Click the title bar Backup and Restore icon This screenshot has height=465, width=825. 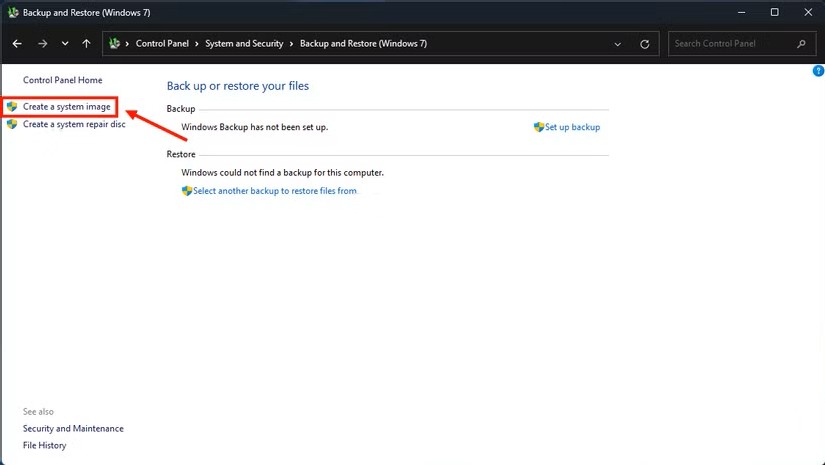click(x=12, y=12)
